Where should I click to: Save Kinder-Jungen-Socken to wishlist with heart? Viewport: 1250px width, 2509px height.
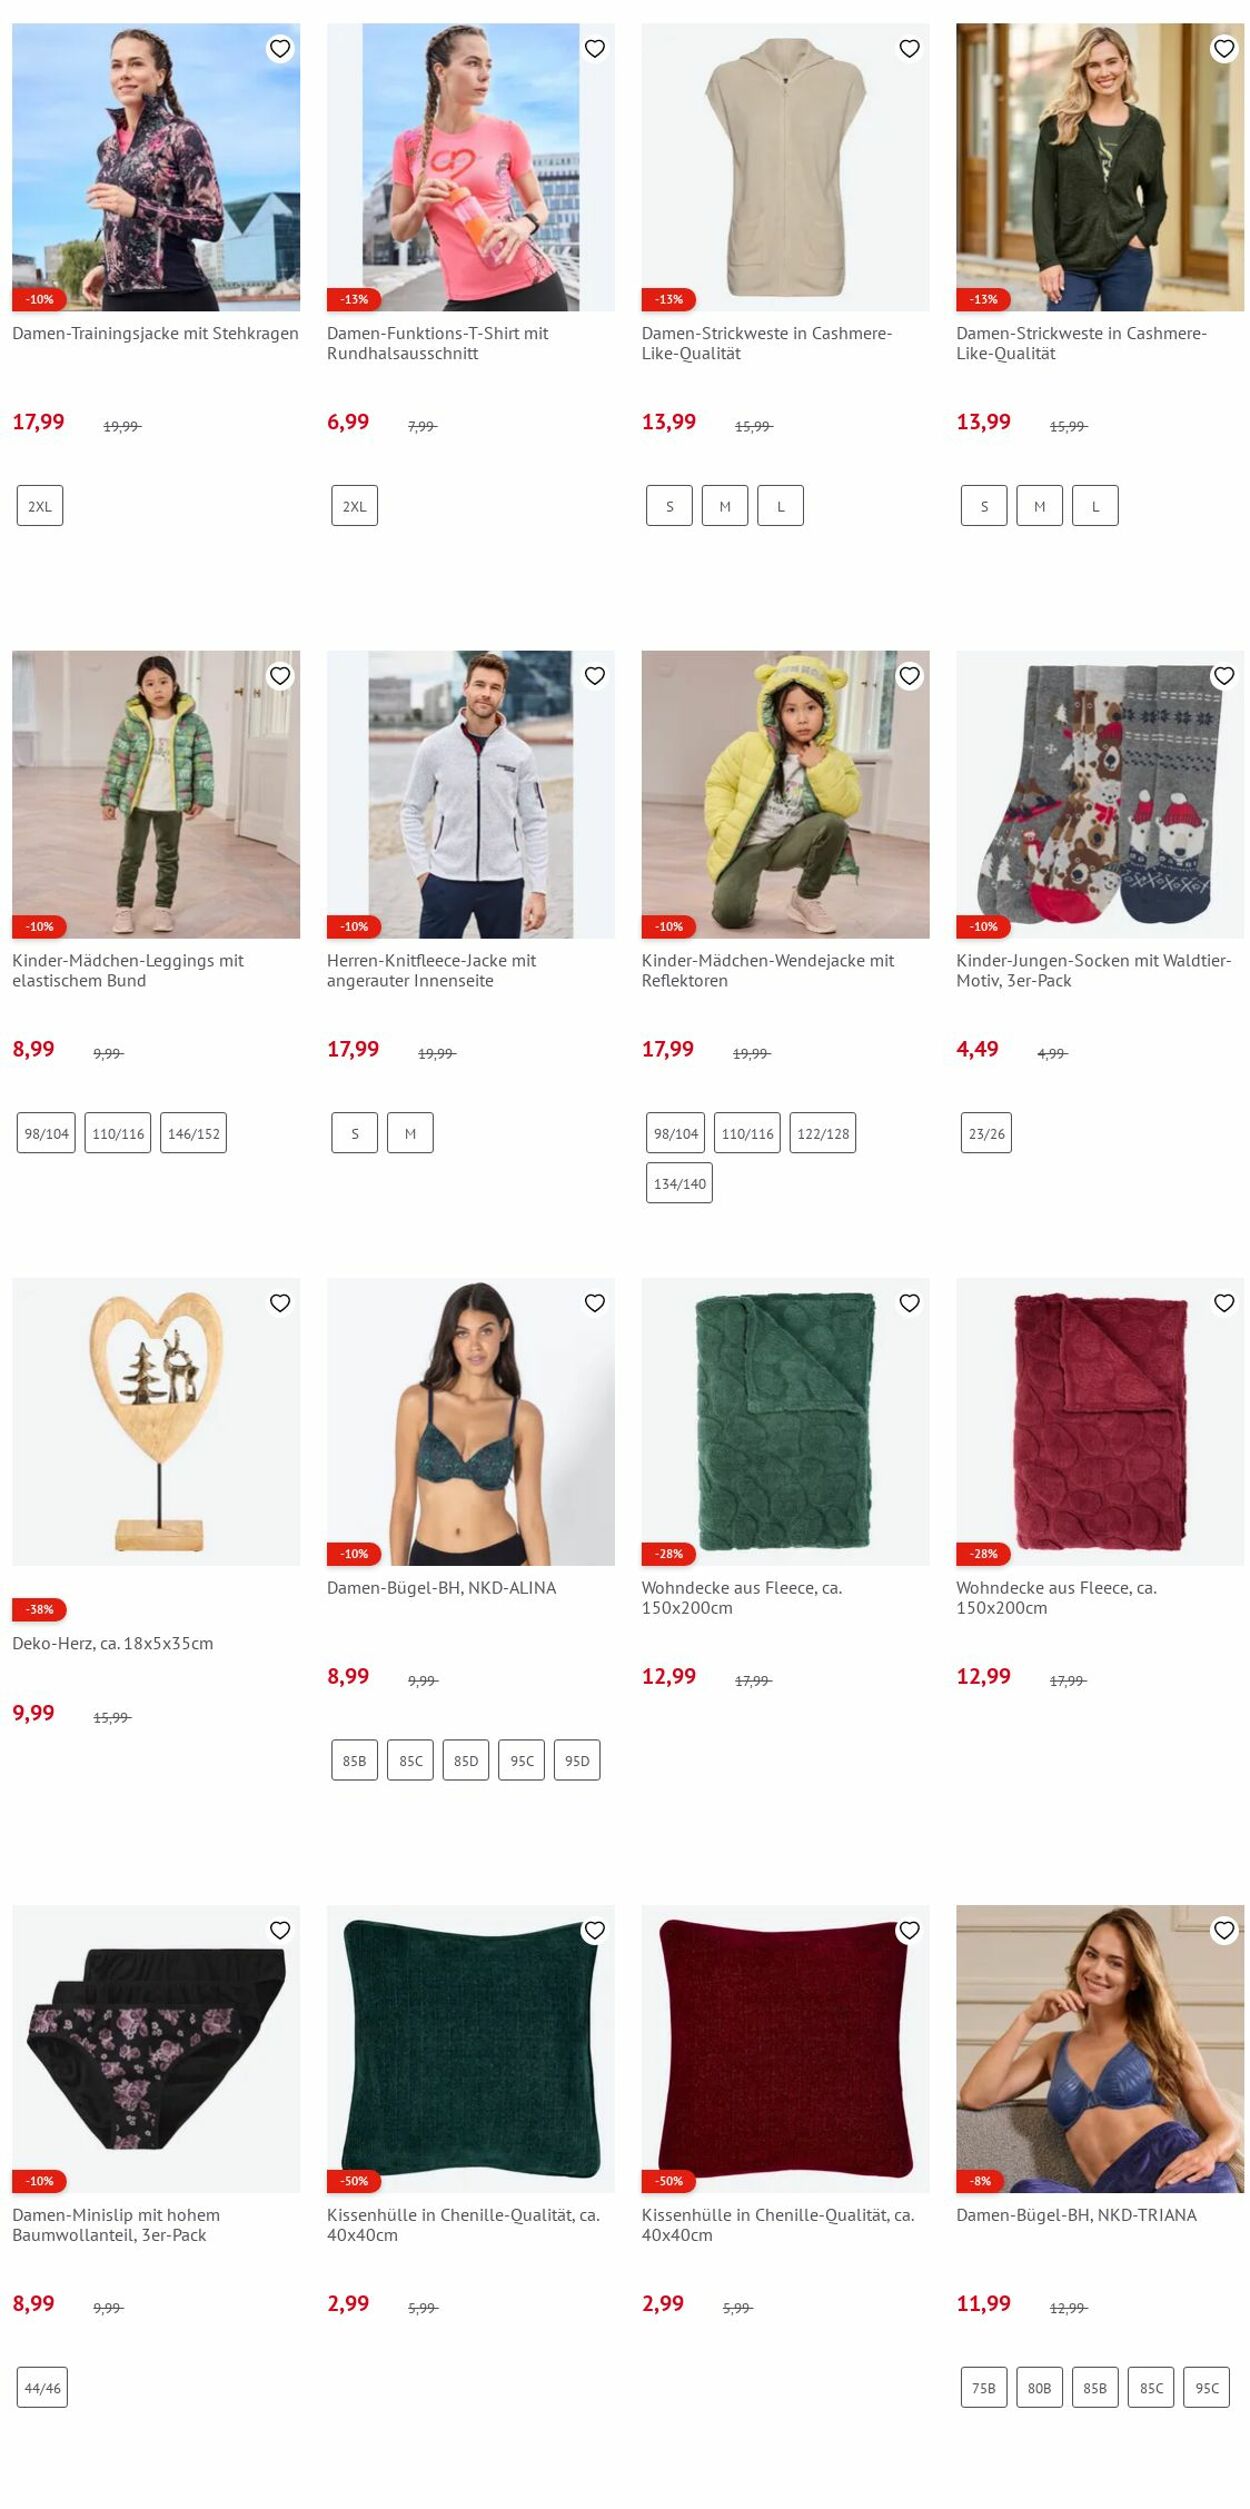pyautogui.click(x=1224, y=675)
